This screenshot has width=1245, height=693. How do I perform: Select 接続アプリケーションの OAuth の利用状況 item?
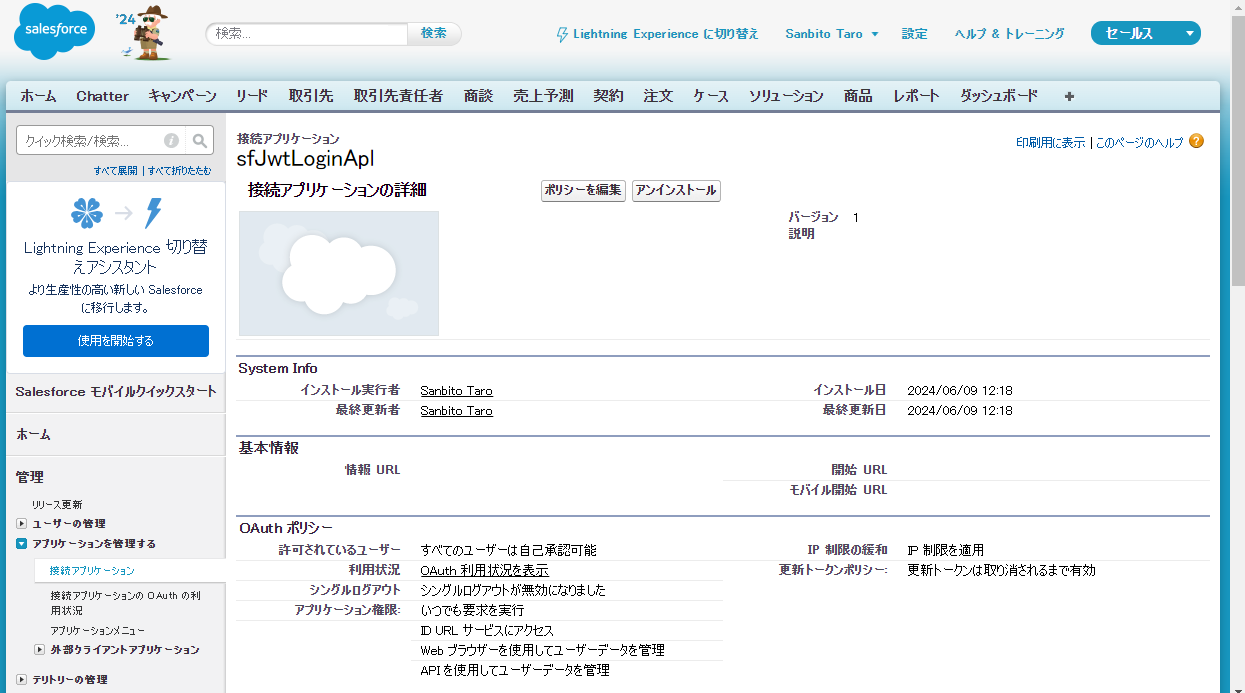coord(126,602)
